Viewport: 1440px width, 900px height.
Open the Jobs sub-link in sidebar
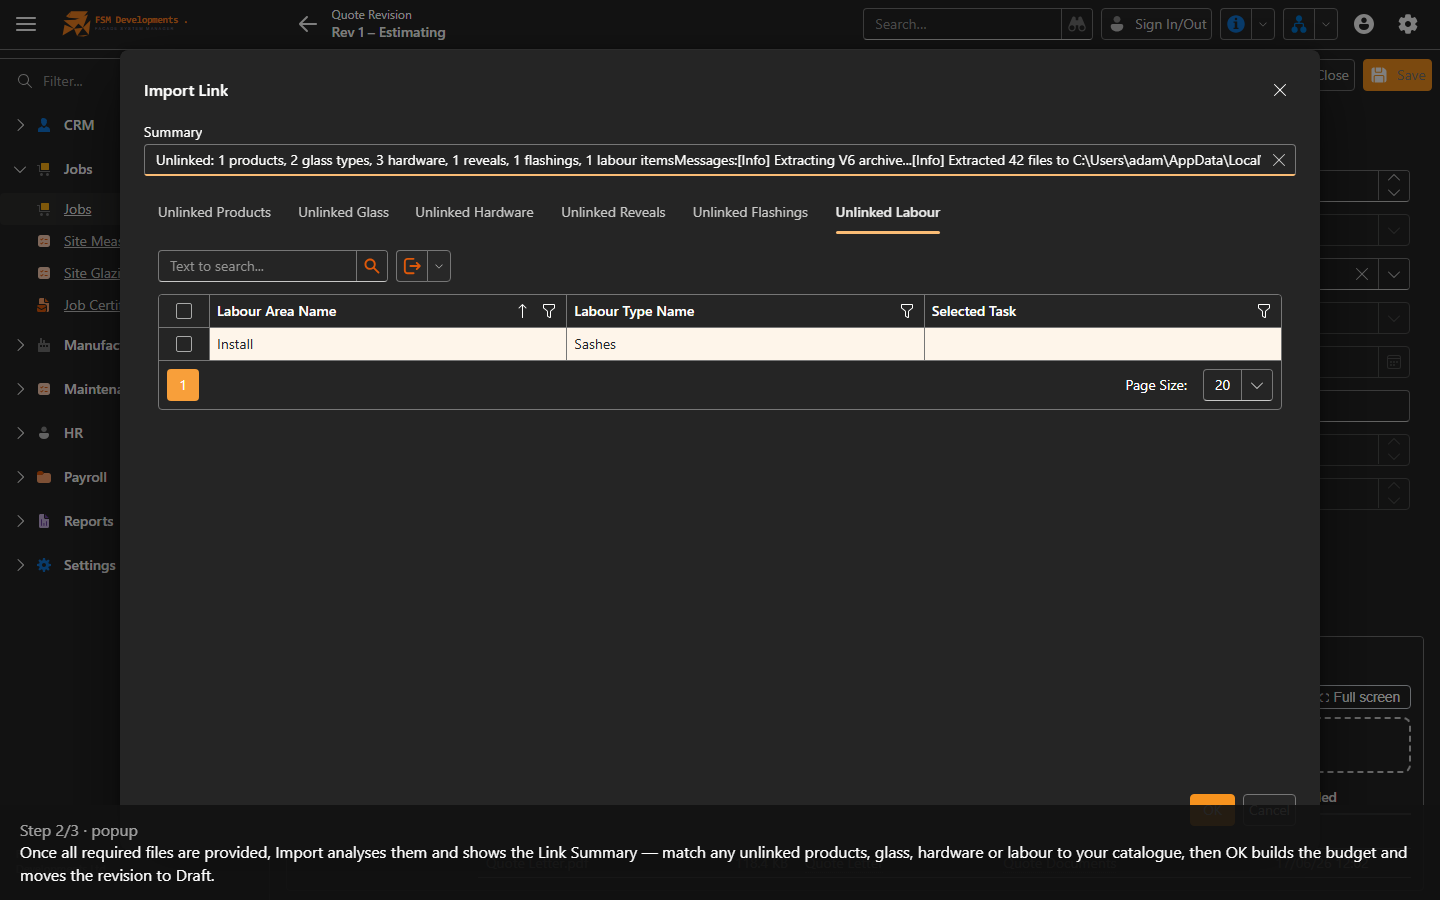77,209
